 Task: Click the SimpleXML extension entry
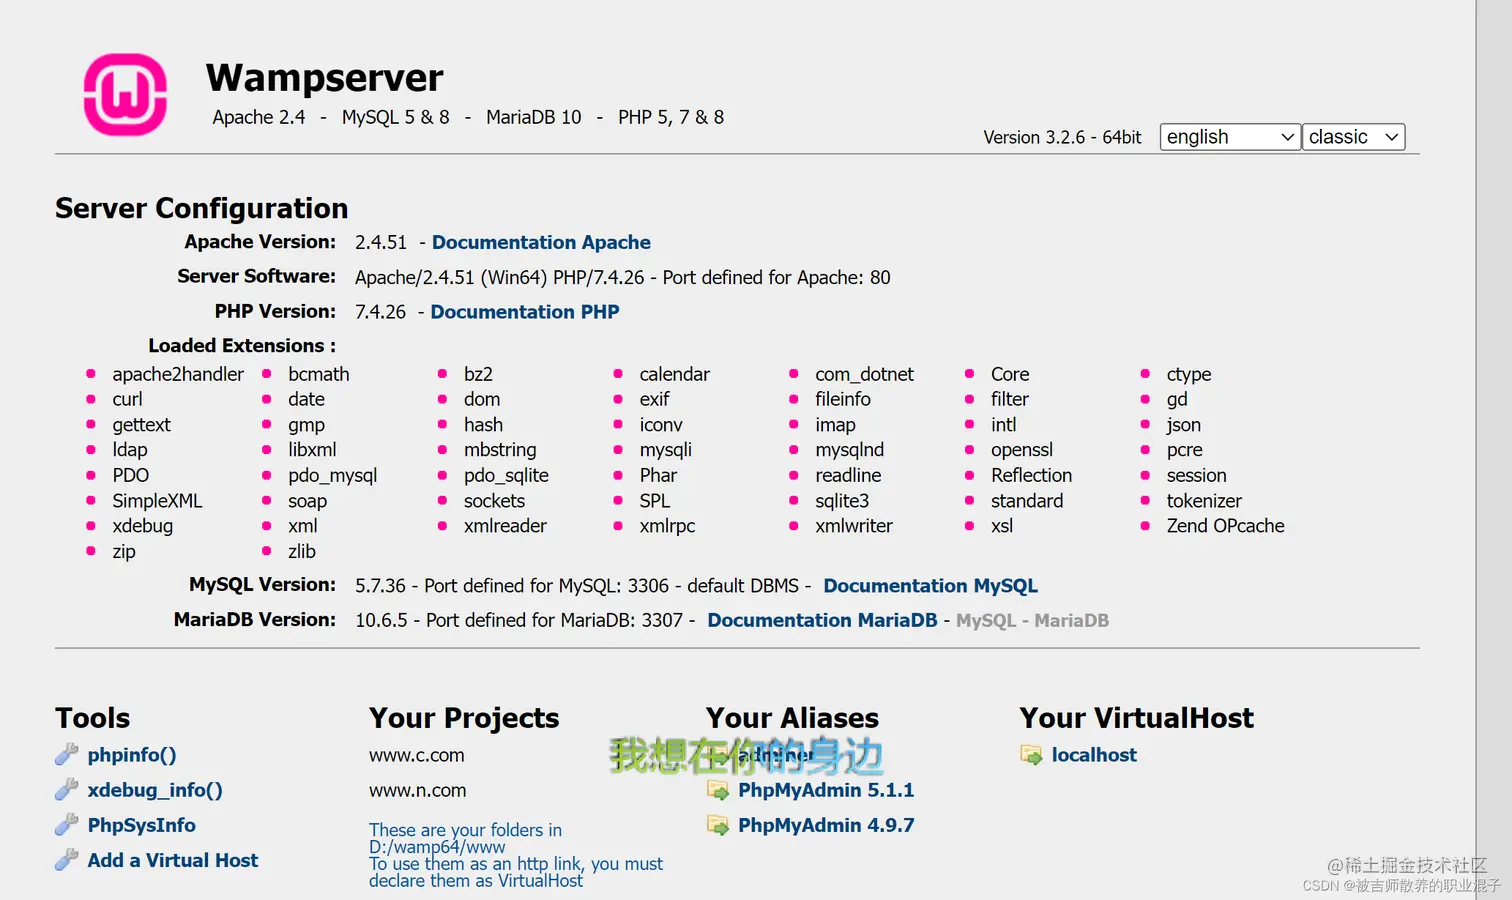point(157,501)
